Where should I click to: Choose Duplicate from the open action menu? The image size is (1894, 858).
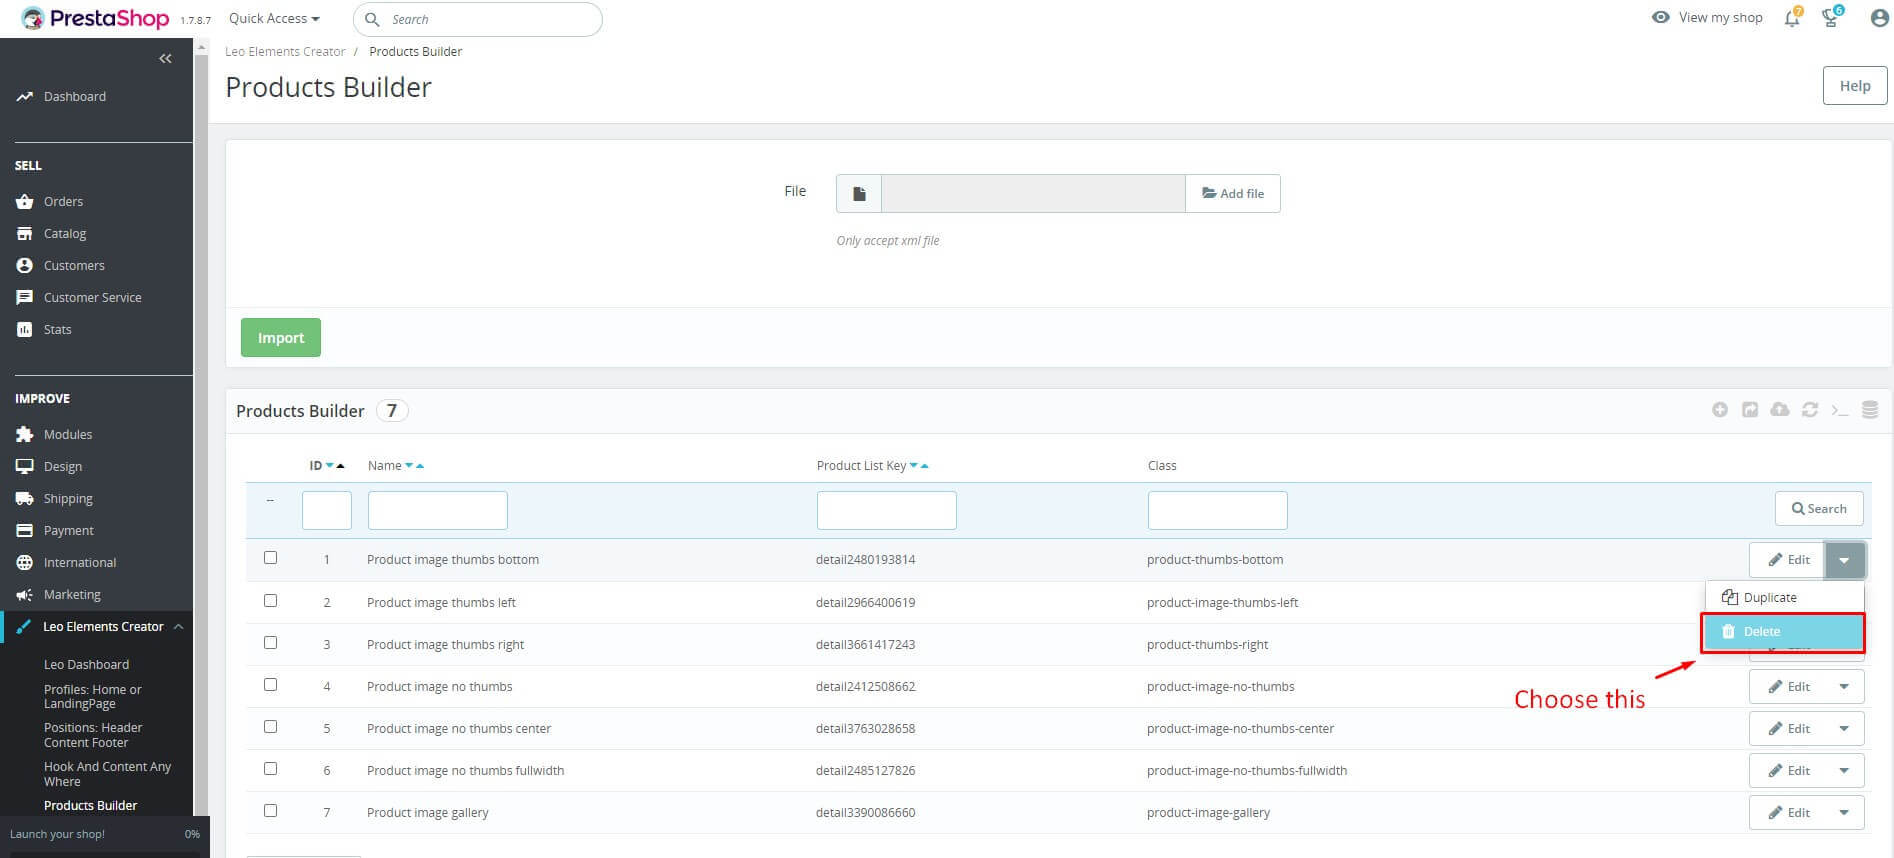pos(1784,597)
